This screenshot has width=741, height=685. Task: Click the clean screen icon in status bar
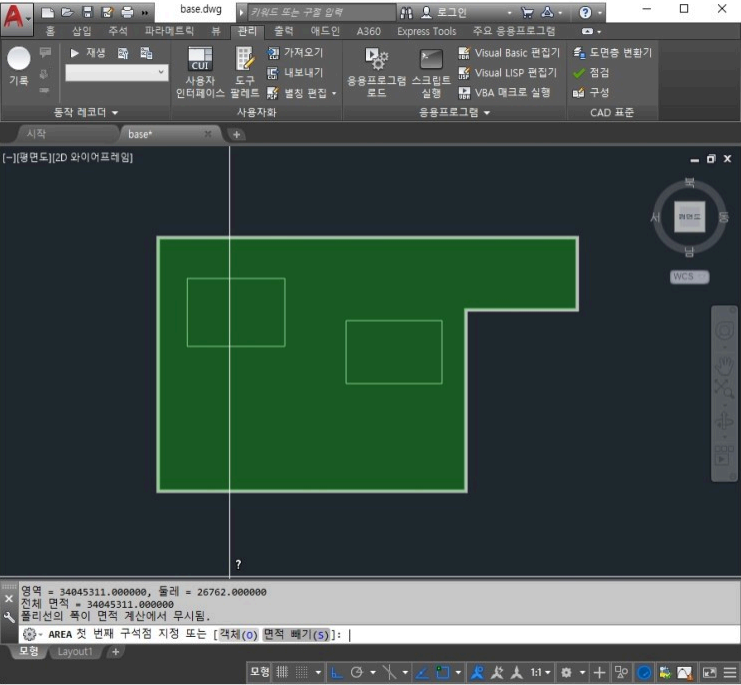tap(709, 672)
